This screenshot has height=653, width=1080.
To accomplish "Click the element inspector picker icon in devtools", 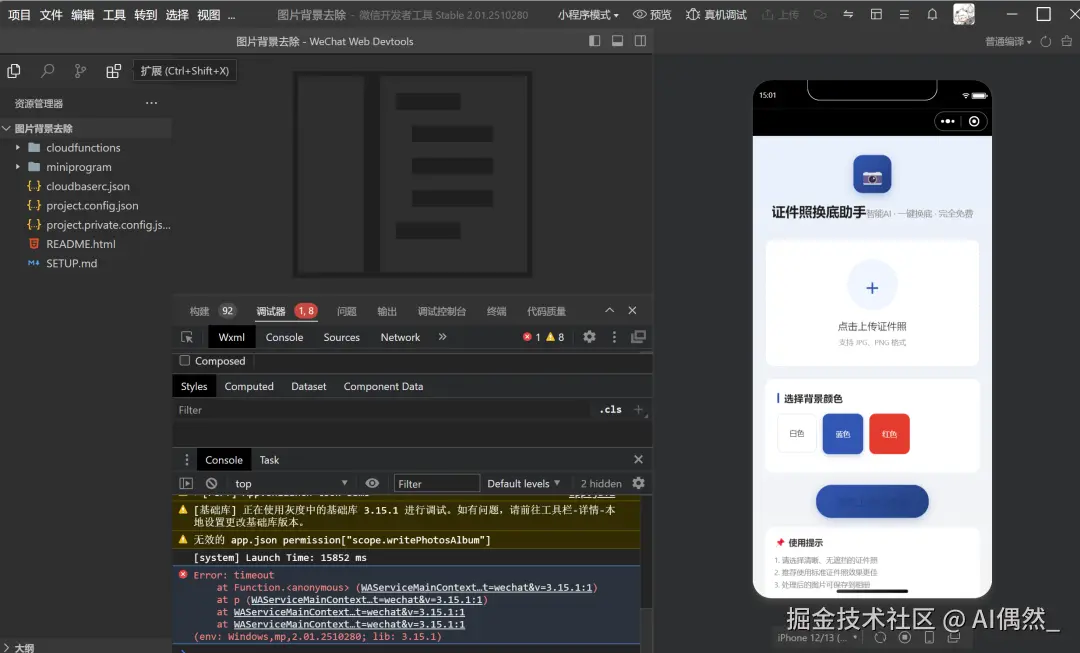I will pyautogui.click(x=187, y=337).
